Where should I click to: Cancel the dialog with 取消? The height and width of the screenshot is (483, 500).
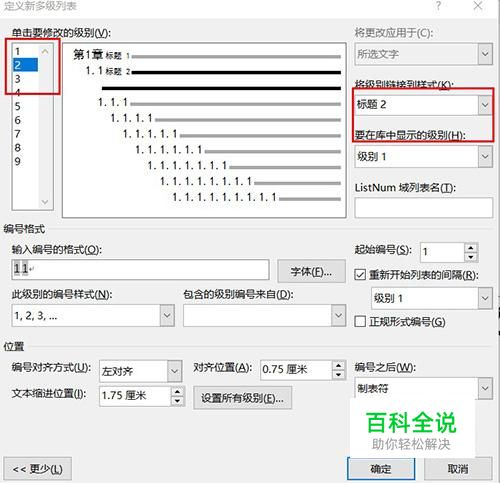click(458, 469)
